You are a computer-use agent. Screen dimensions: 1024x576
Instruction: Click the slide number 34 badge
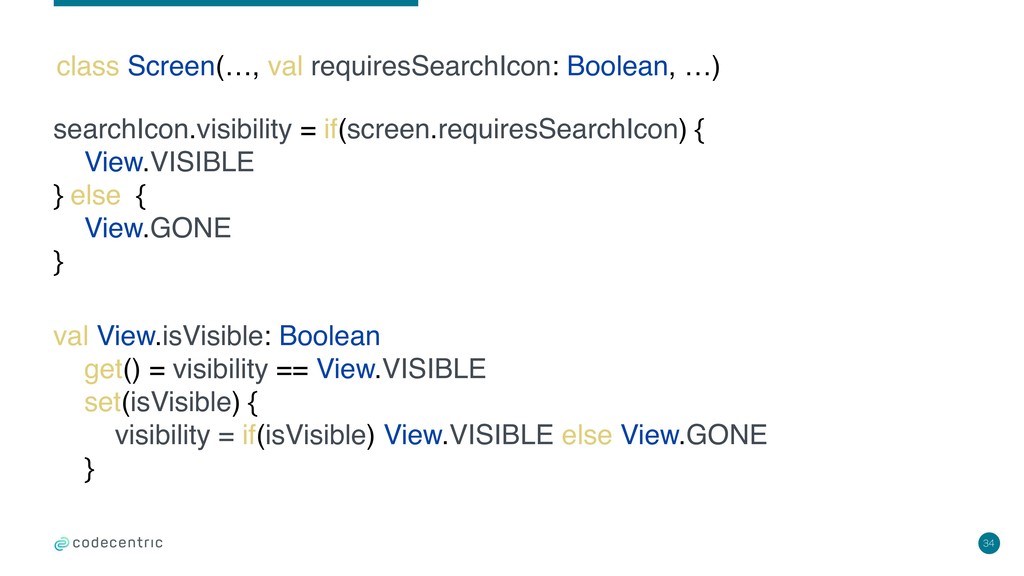pyautogui.click(x=989, y=543)
